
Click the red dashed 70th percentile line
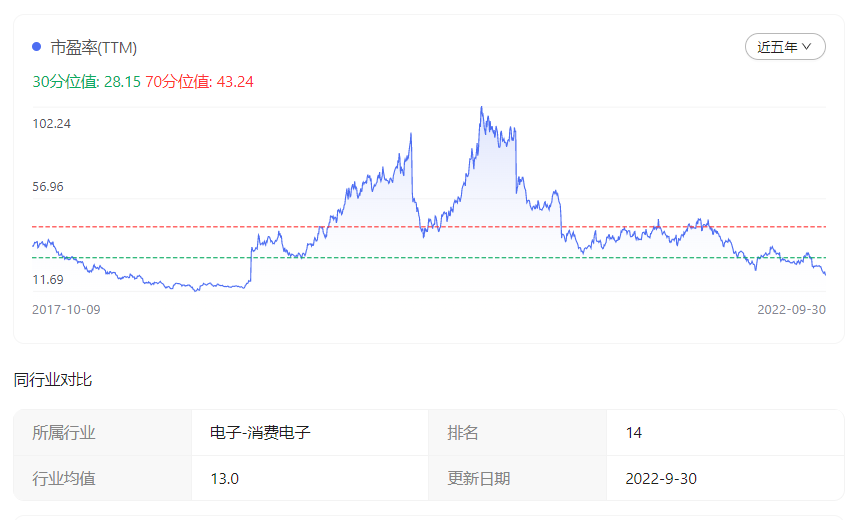(150, 227)
